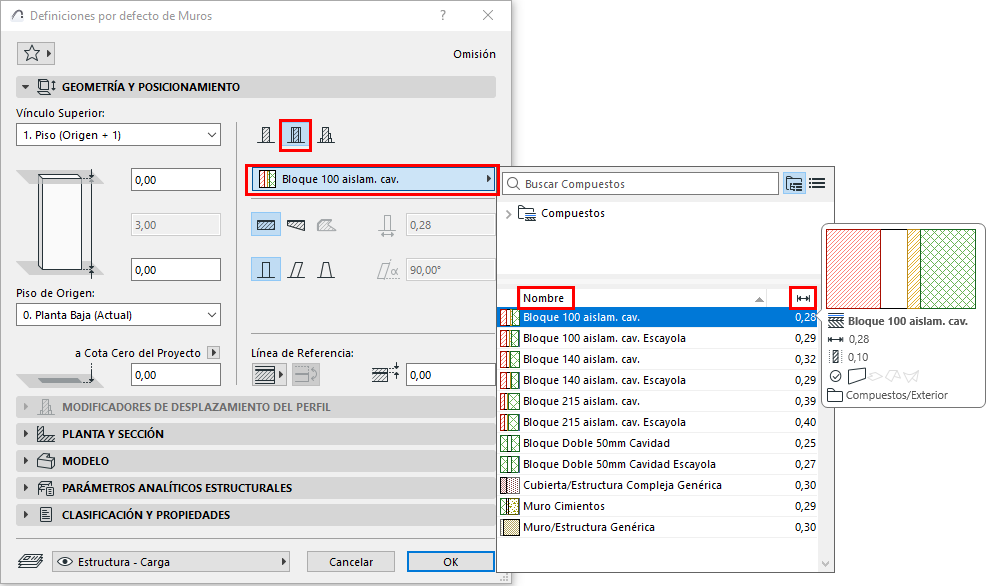This screenshot has width=987, height=586.
Task: Open Estructura - Carga layer dropdown
Action: coord(171,561)
